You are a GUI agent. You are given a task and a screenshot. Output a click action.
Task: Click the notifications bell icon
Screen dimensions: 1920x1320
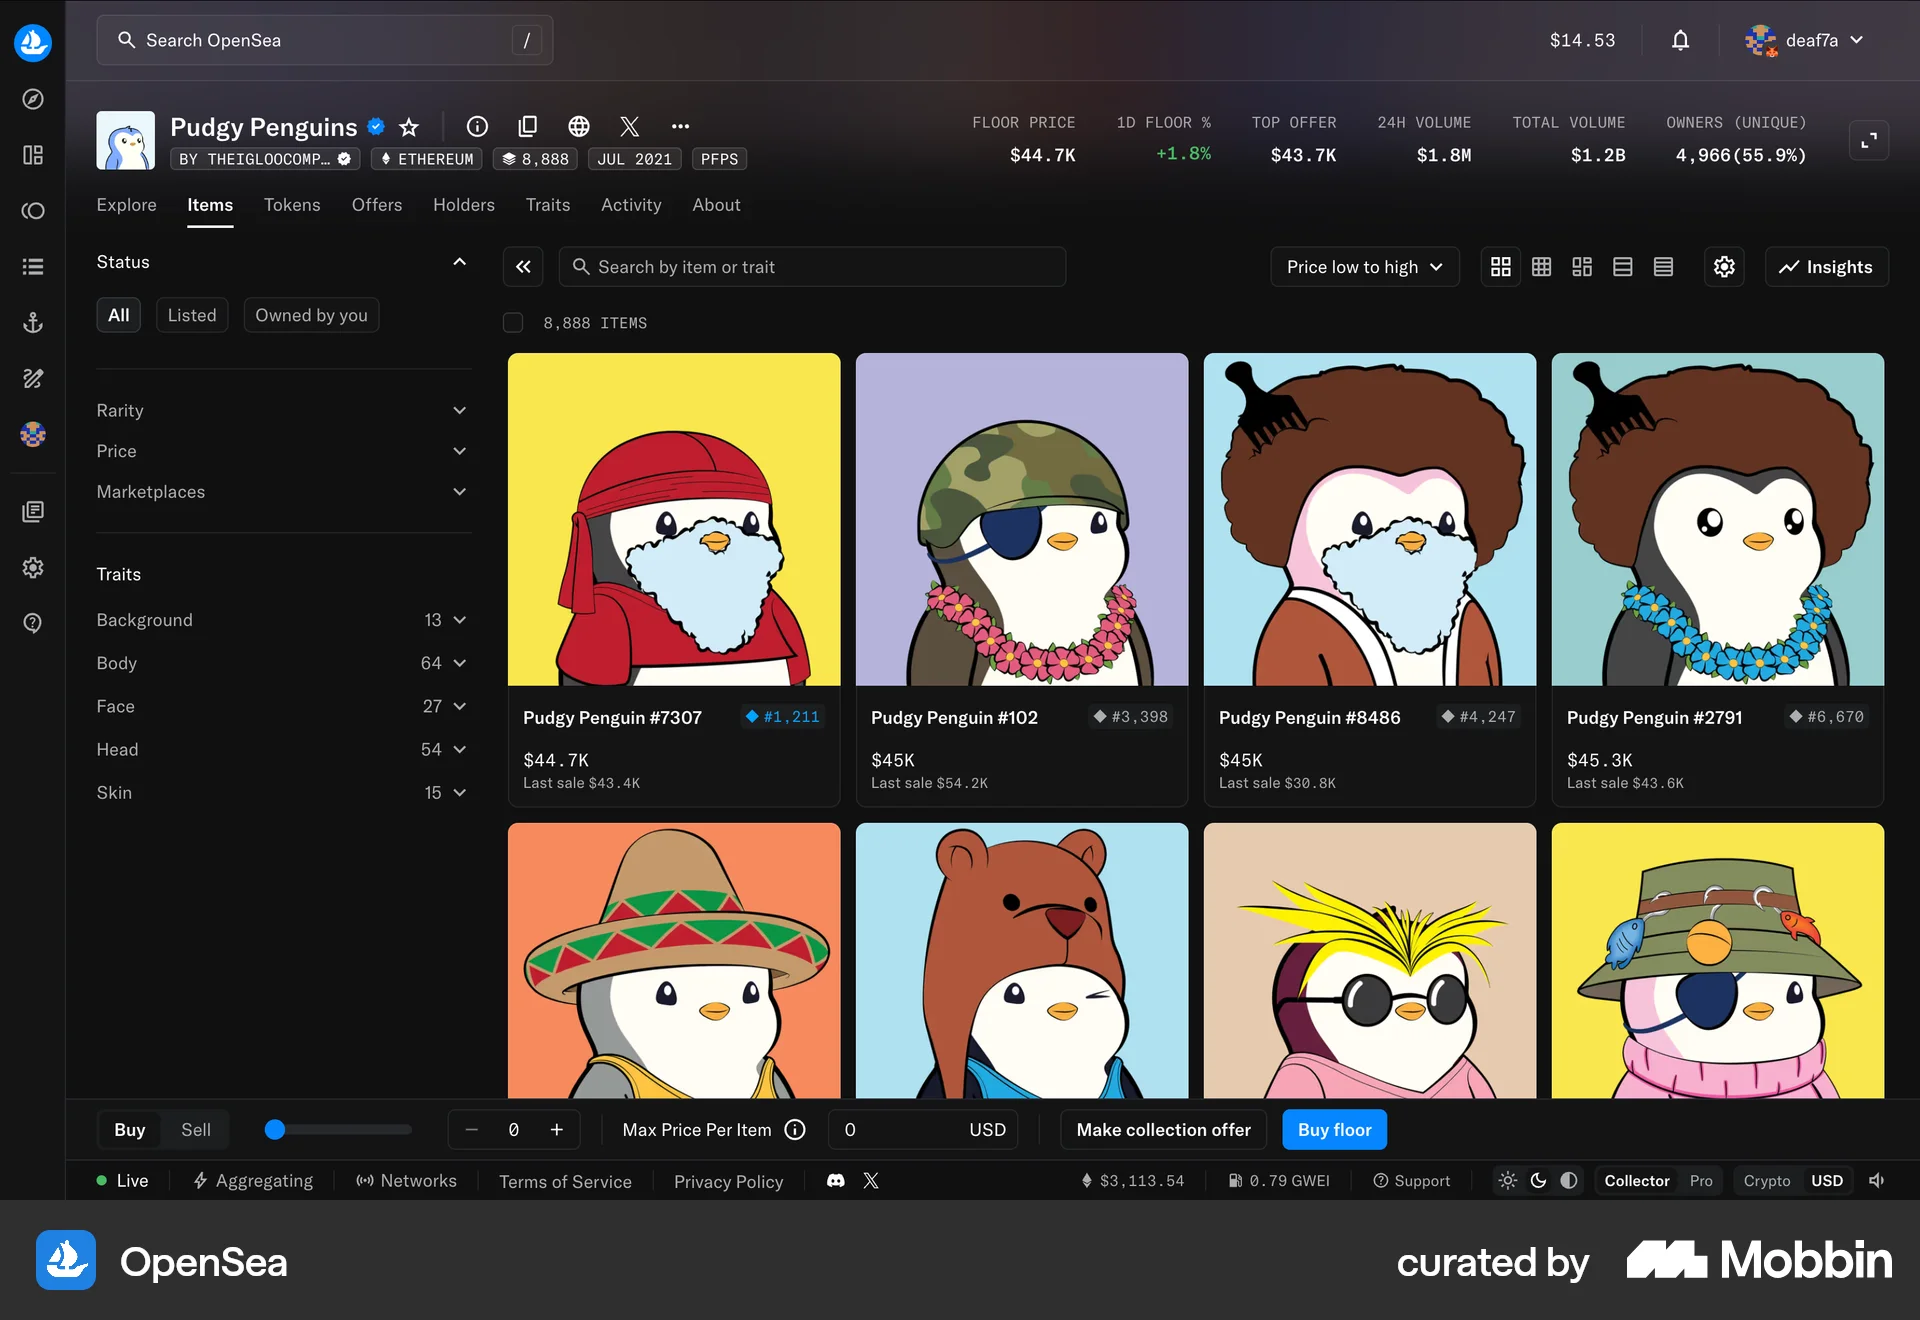pyautogui.click(x=1680, y=40)
